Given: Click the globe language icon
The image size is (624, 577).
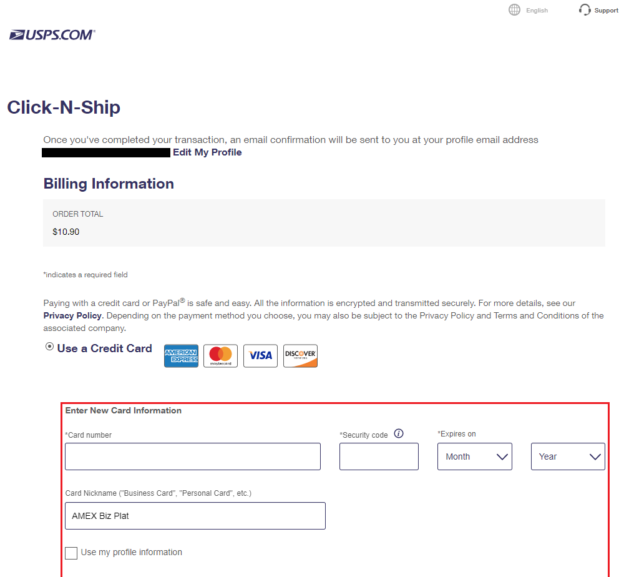Looking at the screenshot, I should (x=514, y=10).
